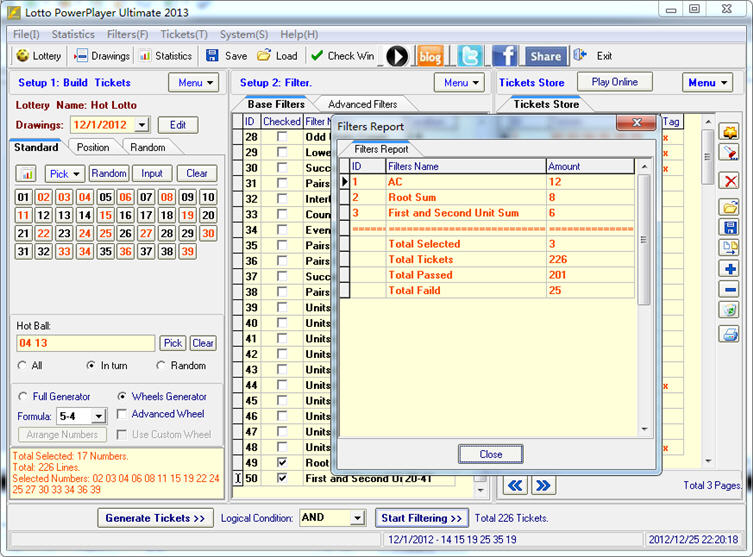Click the copy/export documents icon

click(730, 247)
